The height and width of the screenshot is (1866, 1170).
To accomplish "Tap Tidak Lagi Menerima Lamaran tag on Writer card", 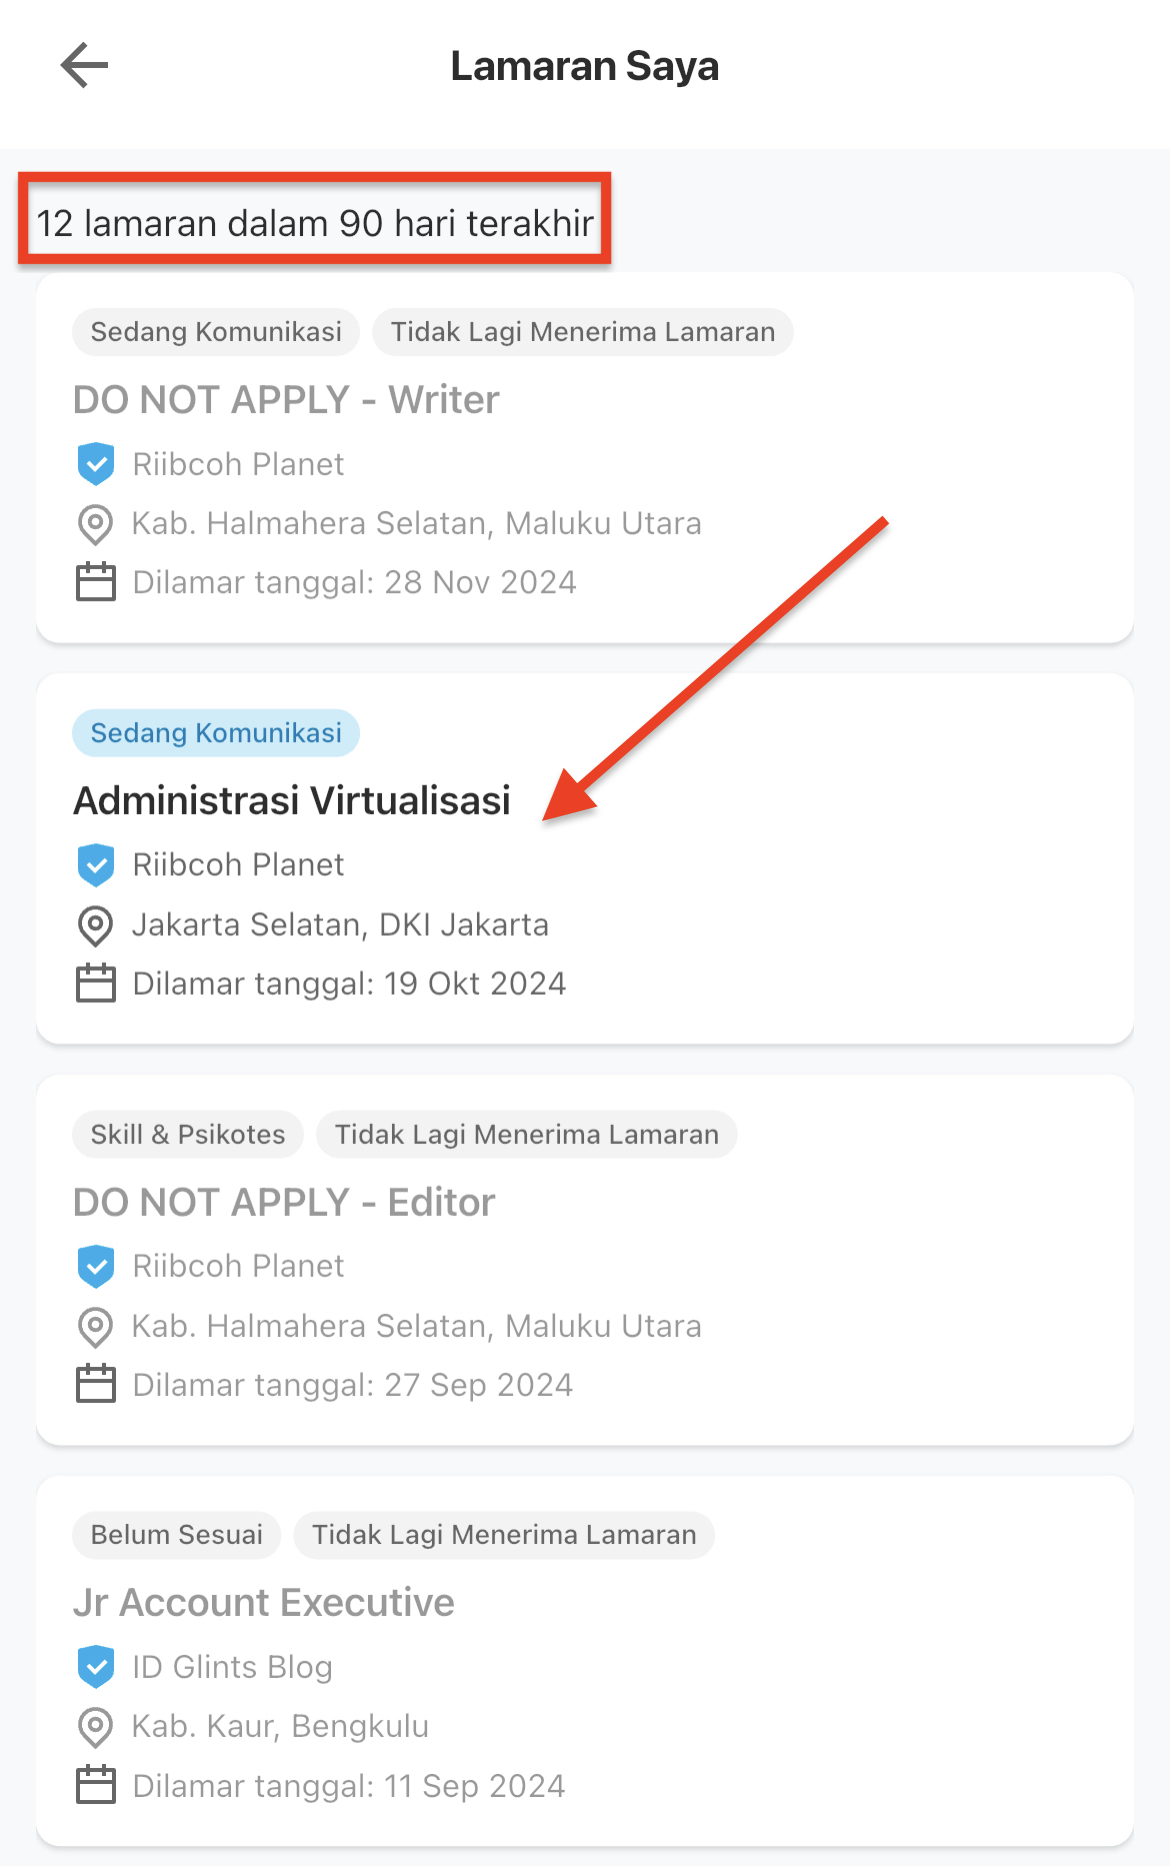I will point(583,332).
